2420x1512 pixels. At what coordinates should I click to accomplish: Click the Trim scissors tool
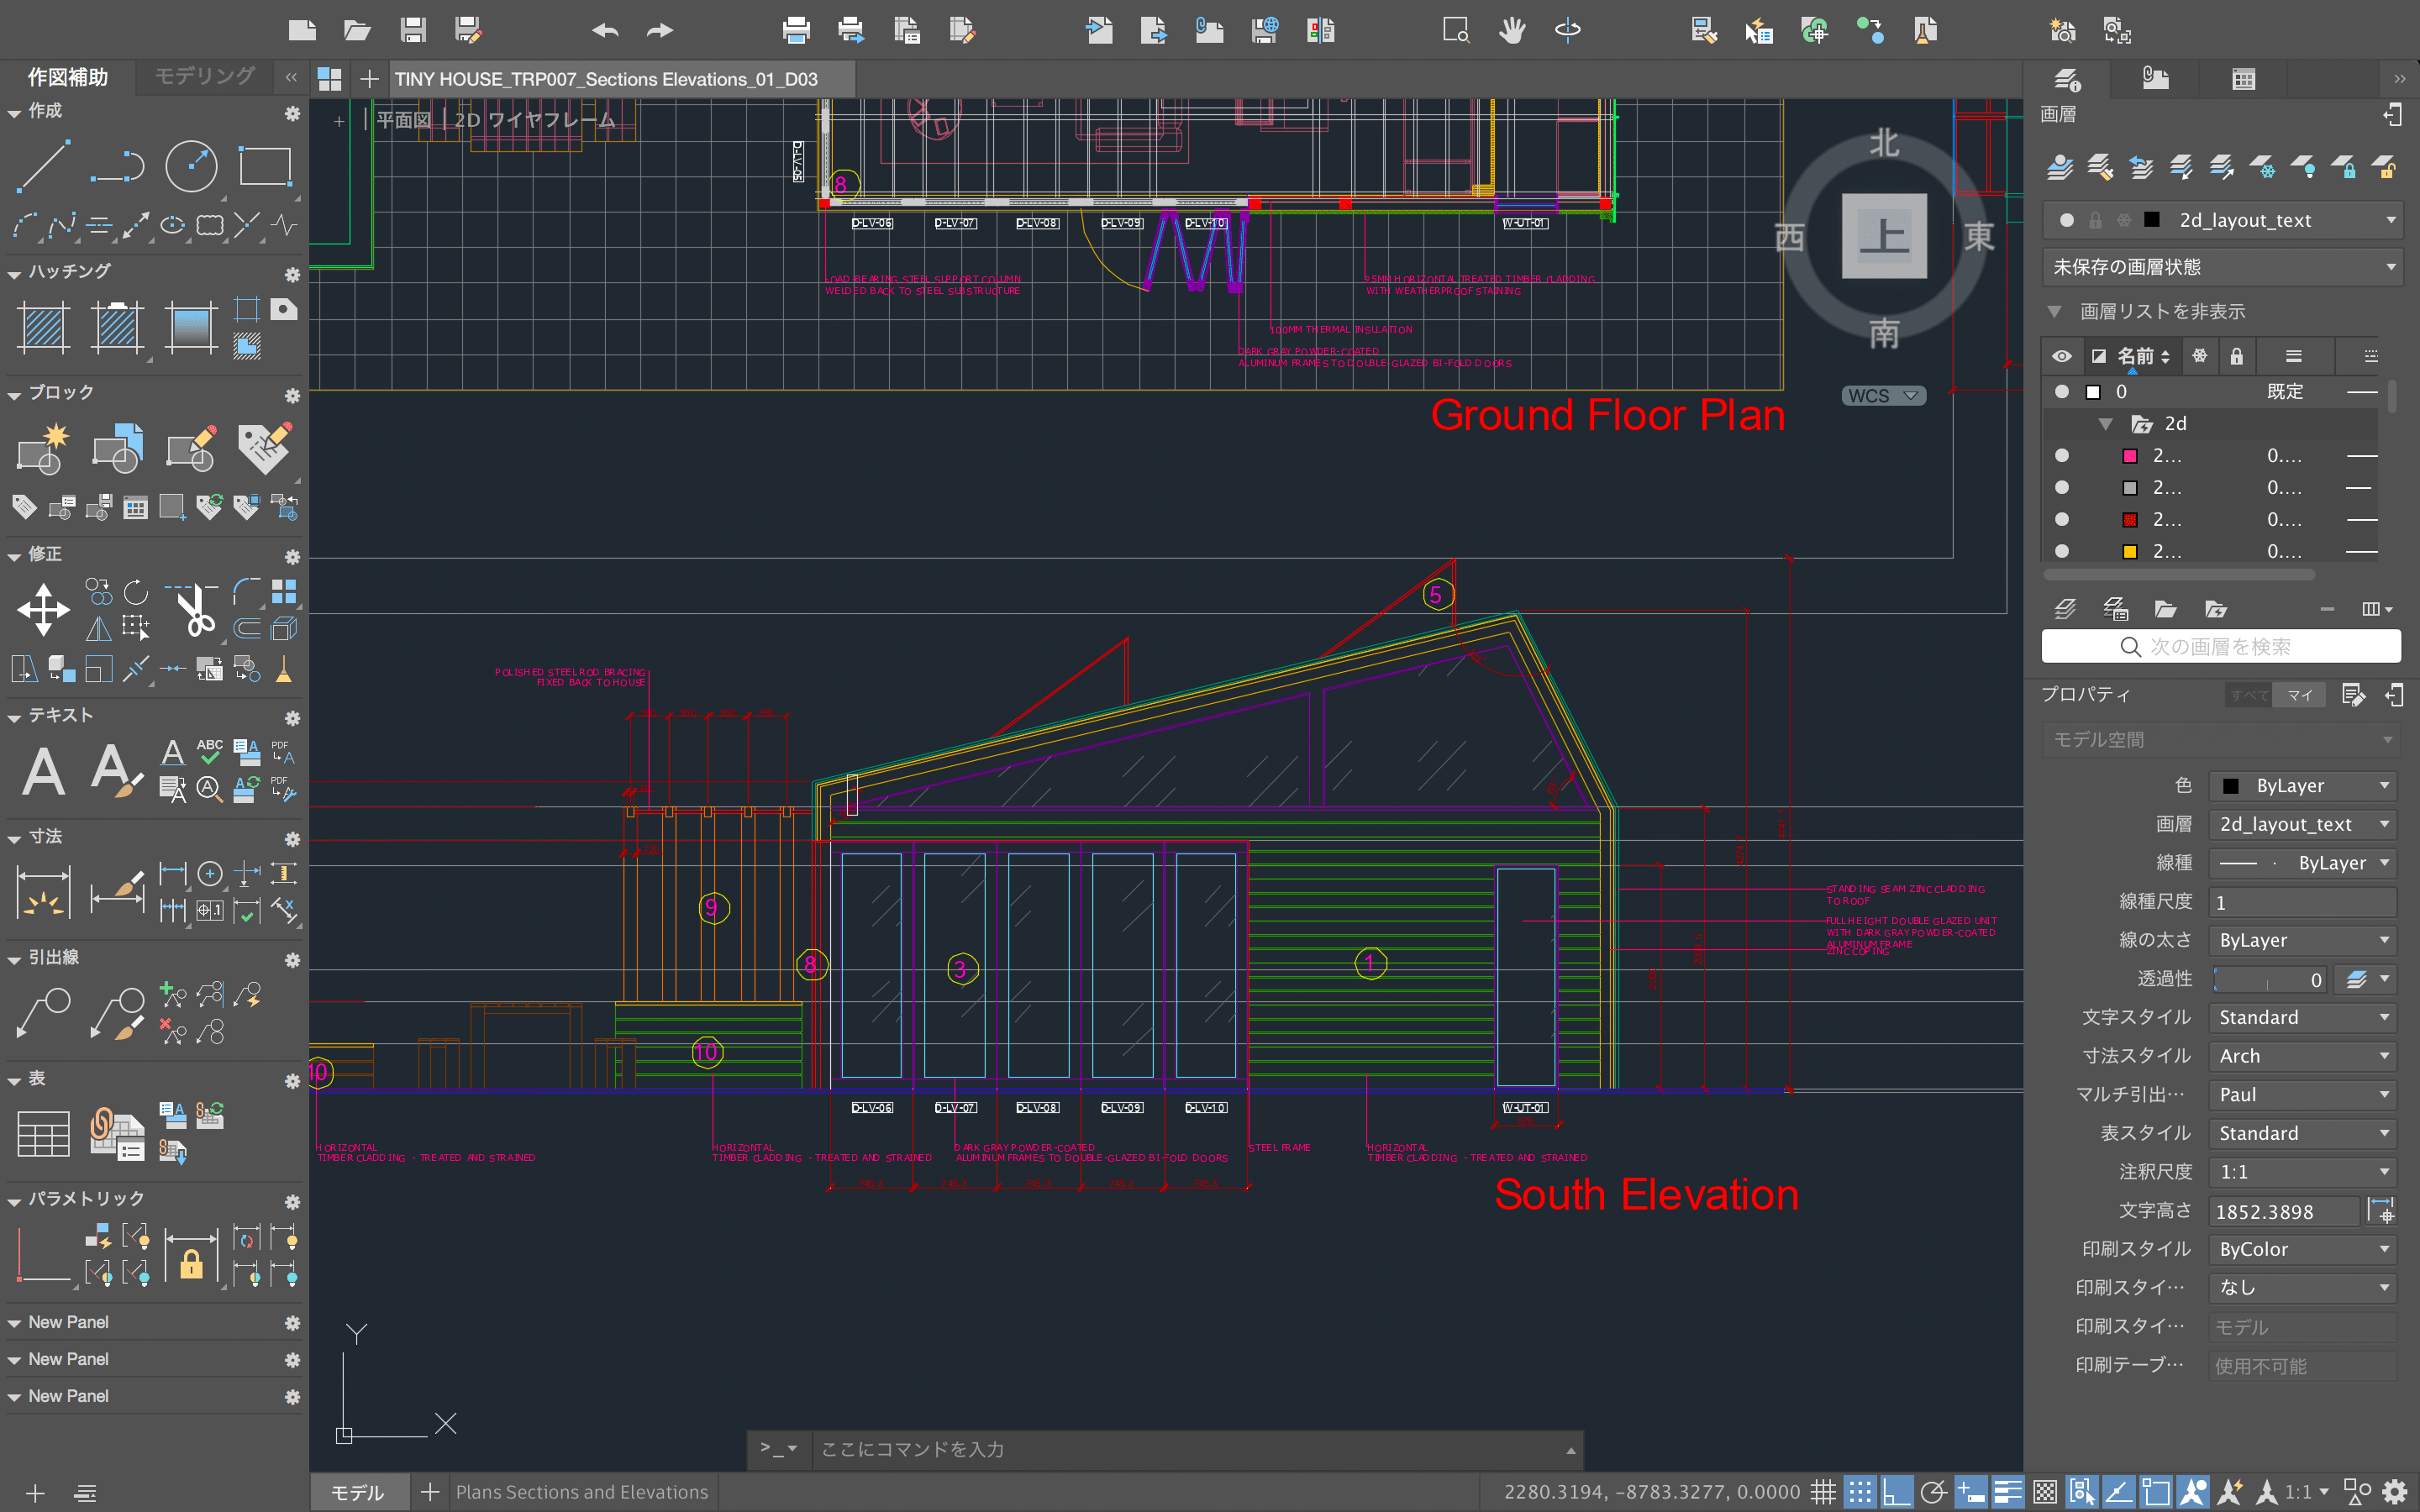pos(196,609)
